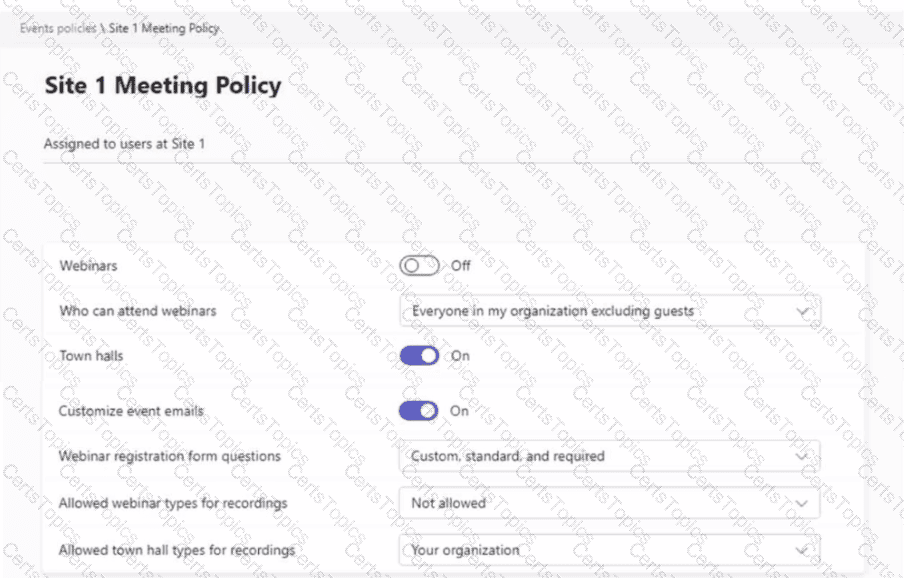
Task: Click the Town halls setting label
Action: pos(93,356)
